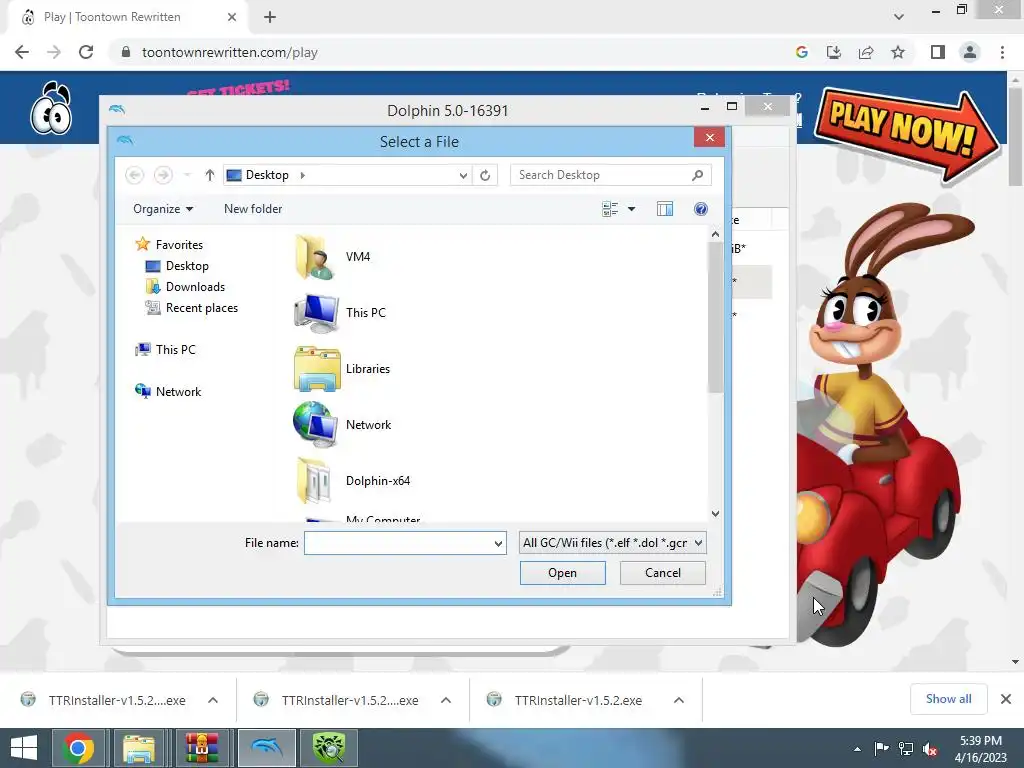Open the green antivirus taskbar icon
The height and width of the screenshot is (768, 1024).
(328, 748)
